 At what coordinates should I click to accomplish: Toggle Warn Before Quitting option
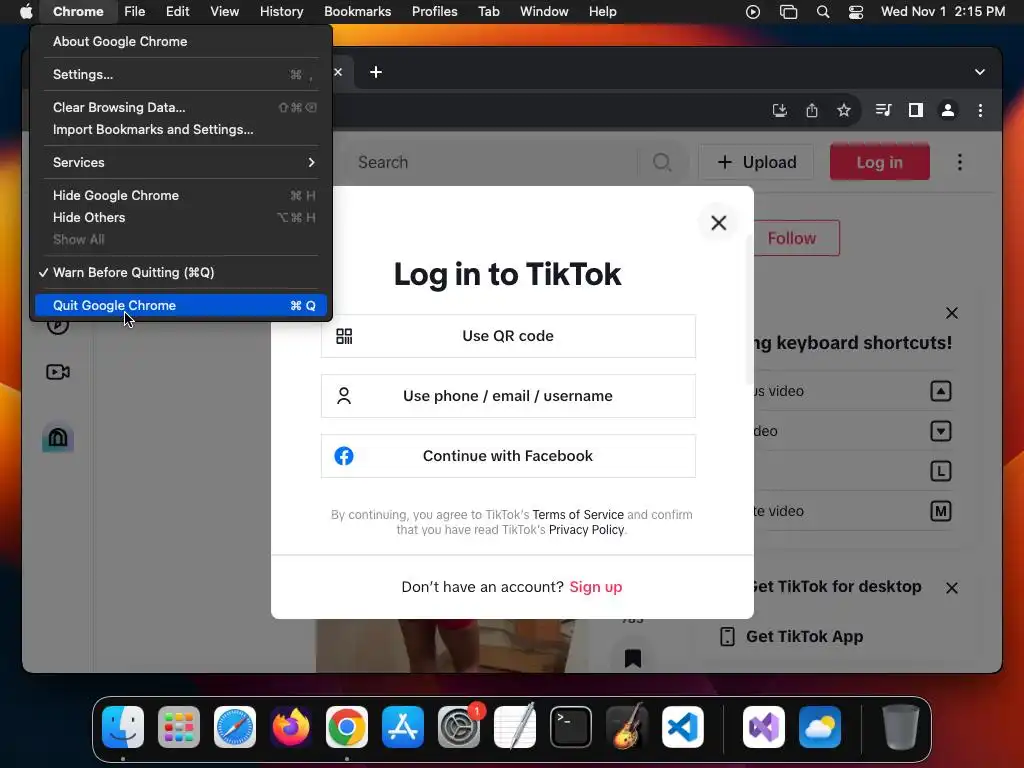coord(181,272)
